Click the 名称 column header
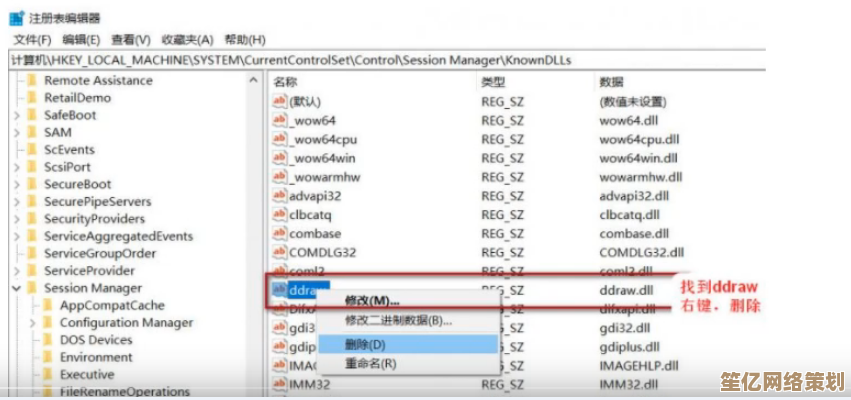This screenshot has width=851, height=400. pyautogui.click(x=285, y=81)
